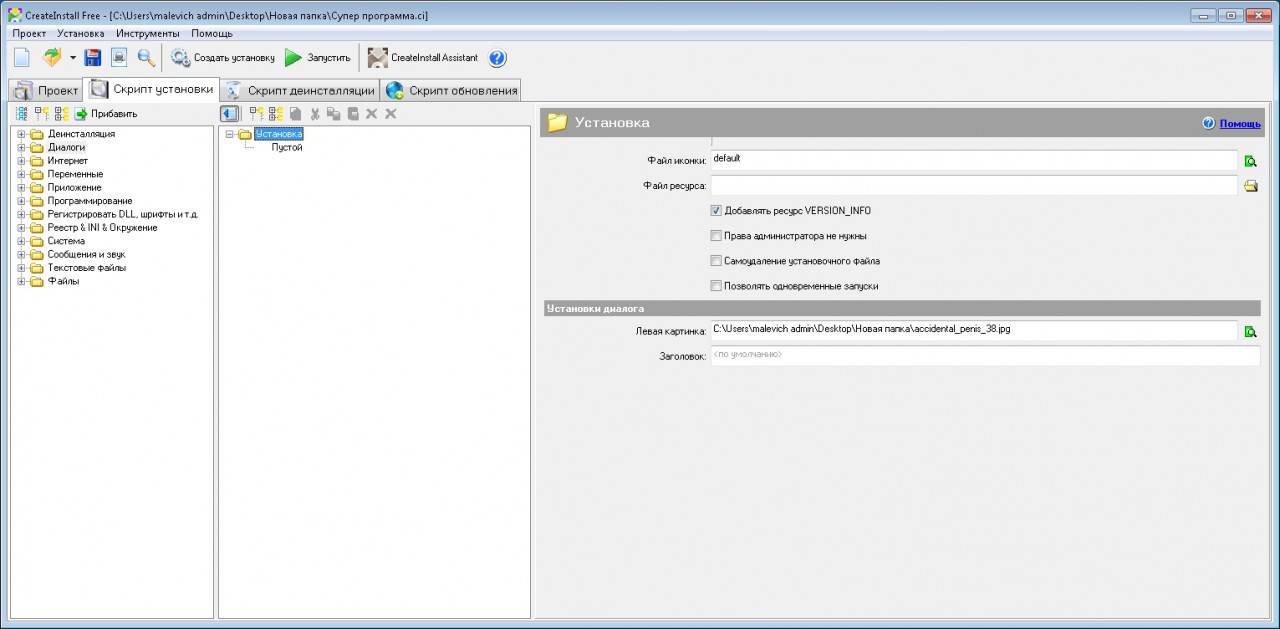
Task: Click the first X delete icon in the script toolbar
Action: pyautogui.click(x=372, y=114)
